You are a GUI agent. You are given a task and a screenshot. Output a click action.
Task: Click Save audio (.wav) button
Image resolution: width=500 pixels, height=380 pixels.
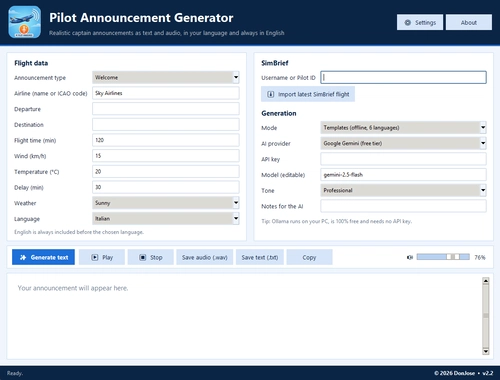[x=205, y=257]
